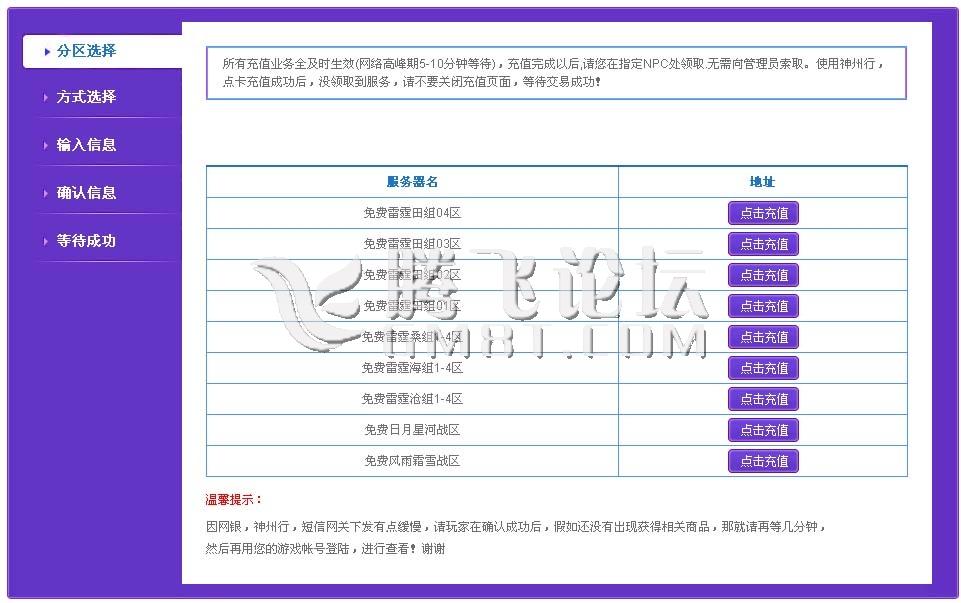The width and height of the screenshot is (961, 603).
Task: Click 点击充值 beside 免费雷霆海组1-4区
Action: (763, 368)
